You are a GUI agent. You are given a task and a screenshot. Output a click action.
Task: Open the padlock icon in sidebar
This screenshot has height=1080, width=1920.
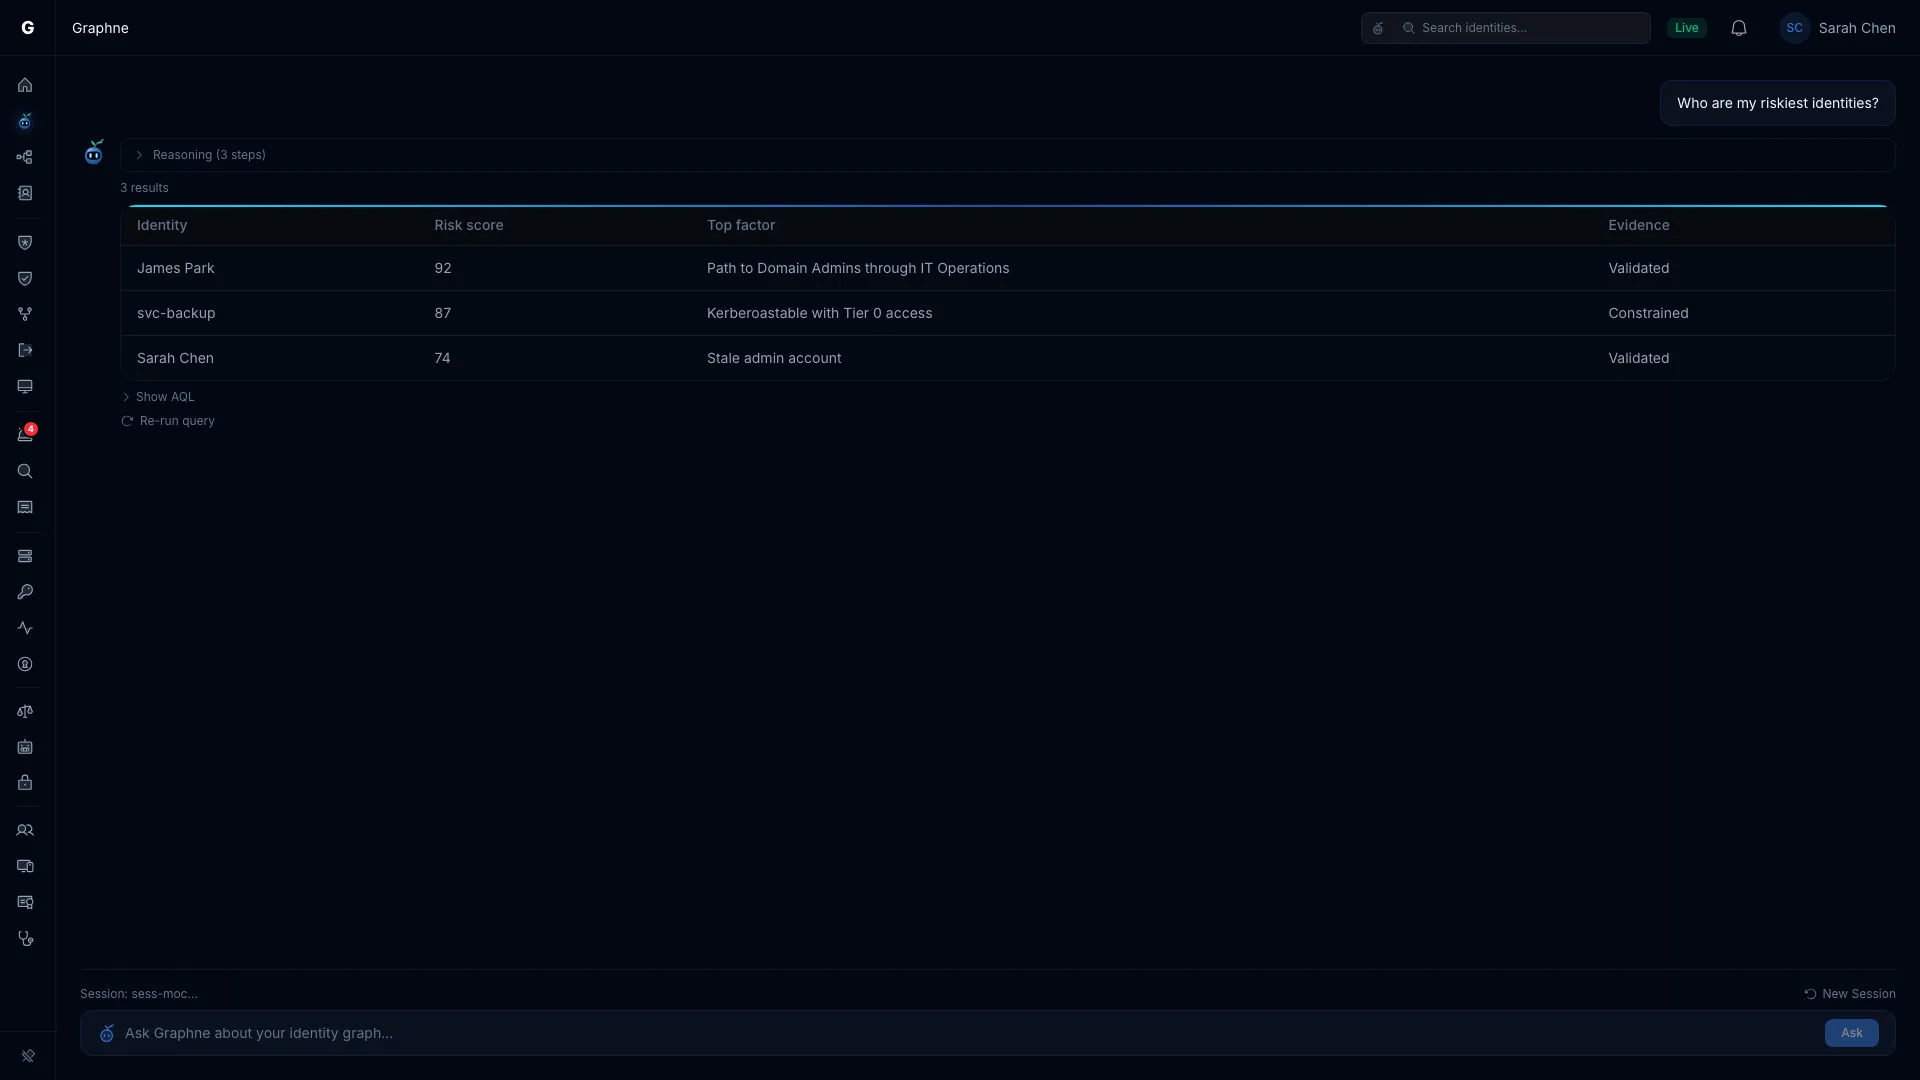pyautogui.click(x=25, y=783)
